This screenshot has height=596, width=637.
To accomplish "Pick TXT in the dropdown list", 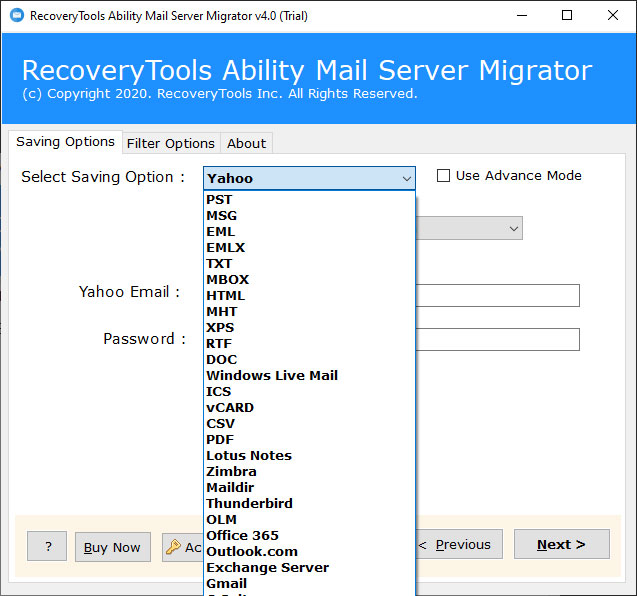I will [x=309, y=263].
